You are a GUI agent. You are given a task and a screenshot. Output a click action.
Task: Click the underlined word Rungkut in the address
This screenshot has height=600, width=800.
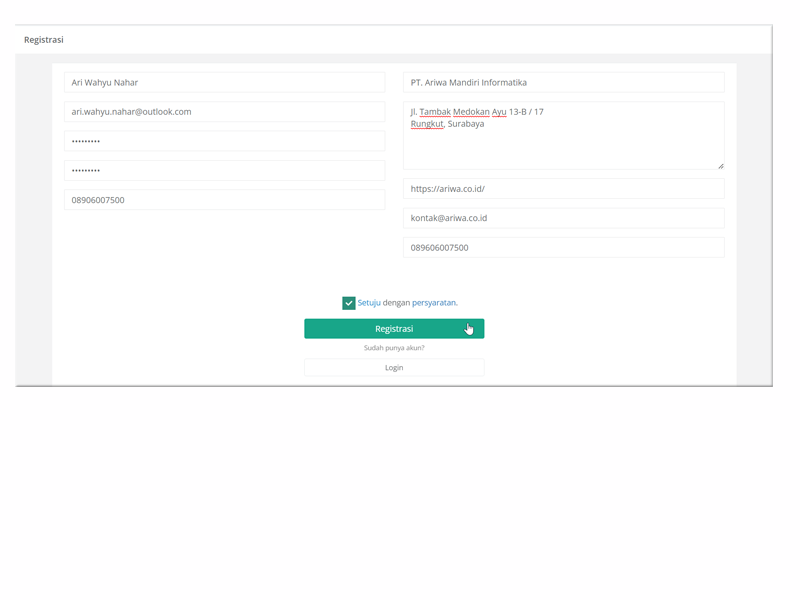coord(427,124)
